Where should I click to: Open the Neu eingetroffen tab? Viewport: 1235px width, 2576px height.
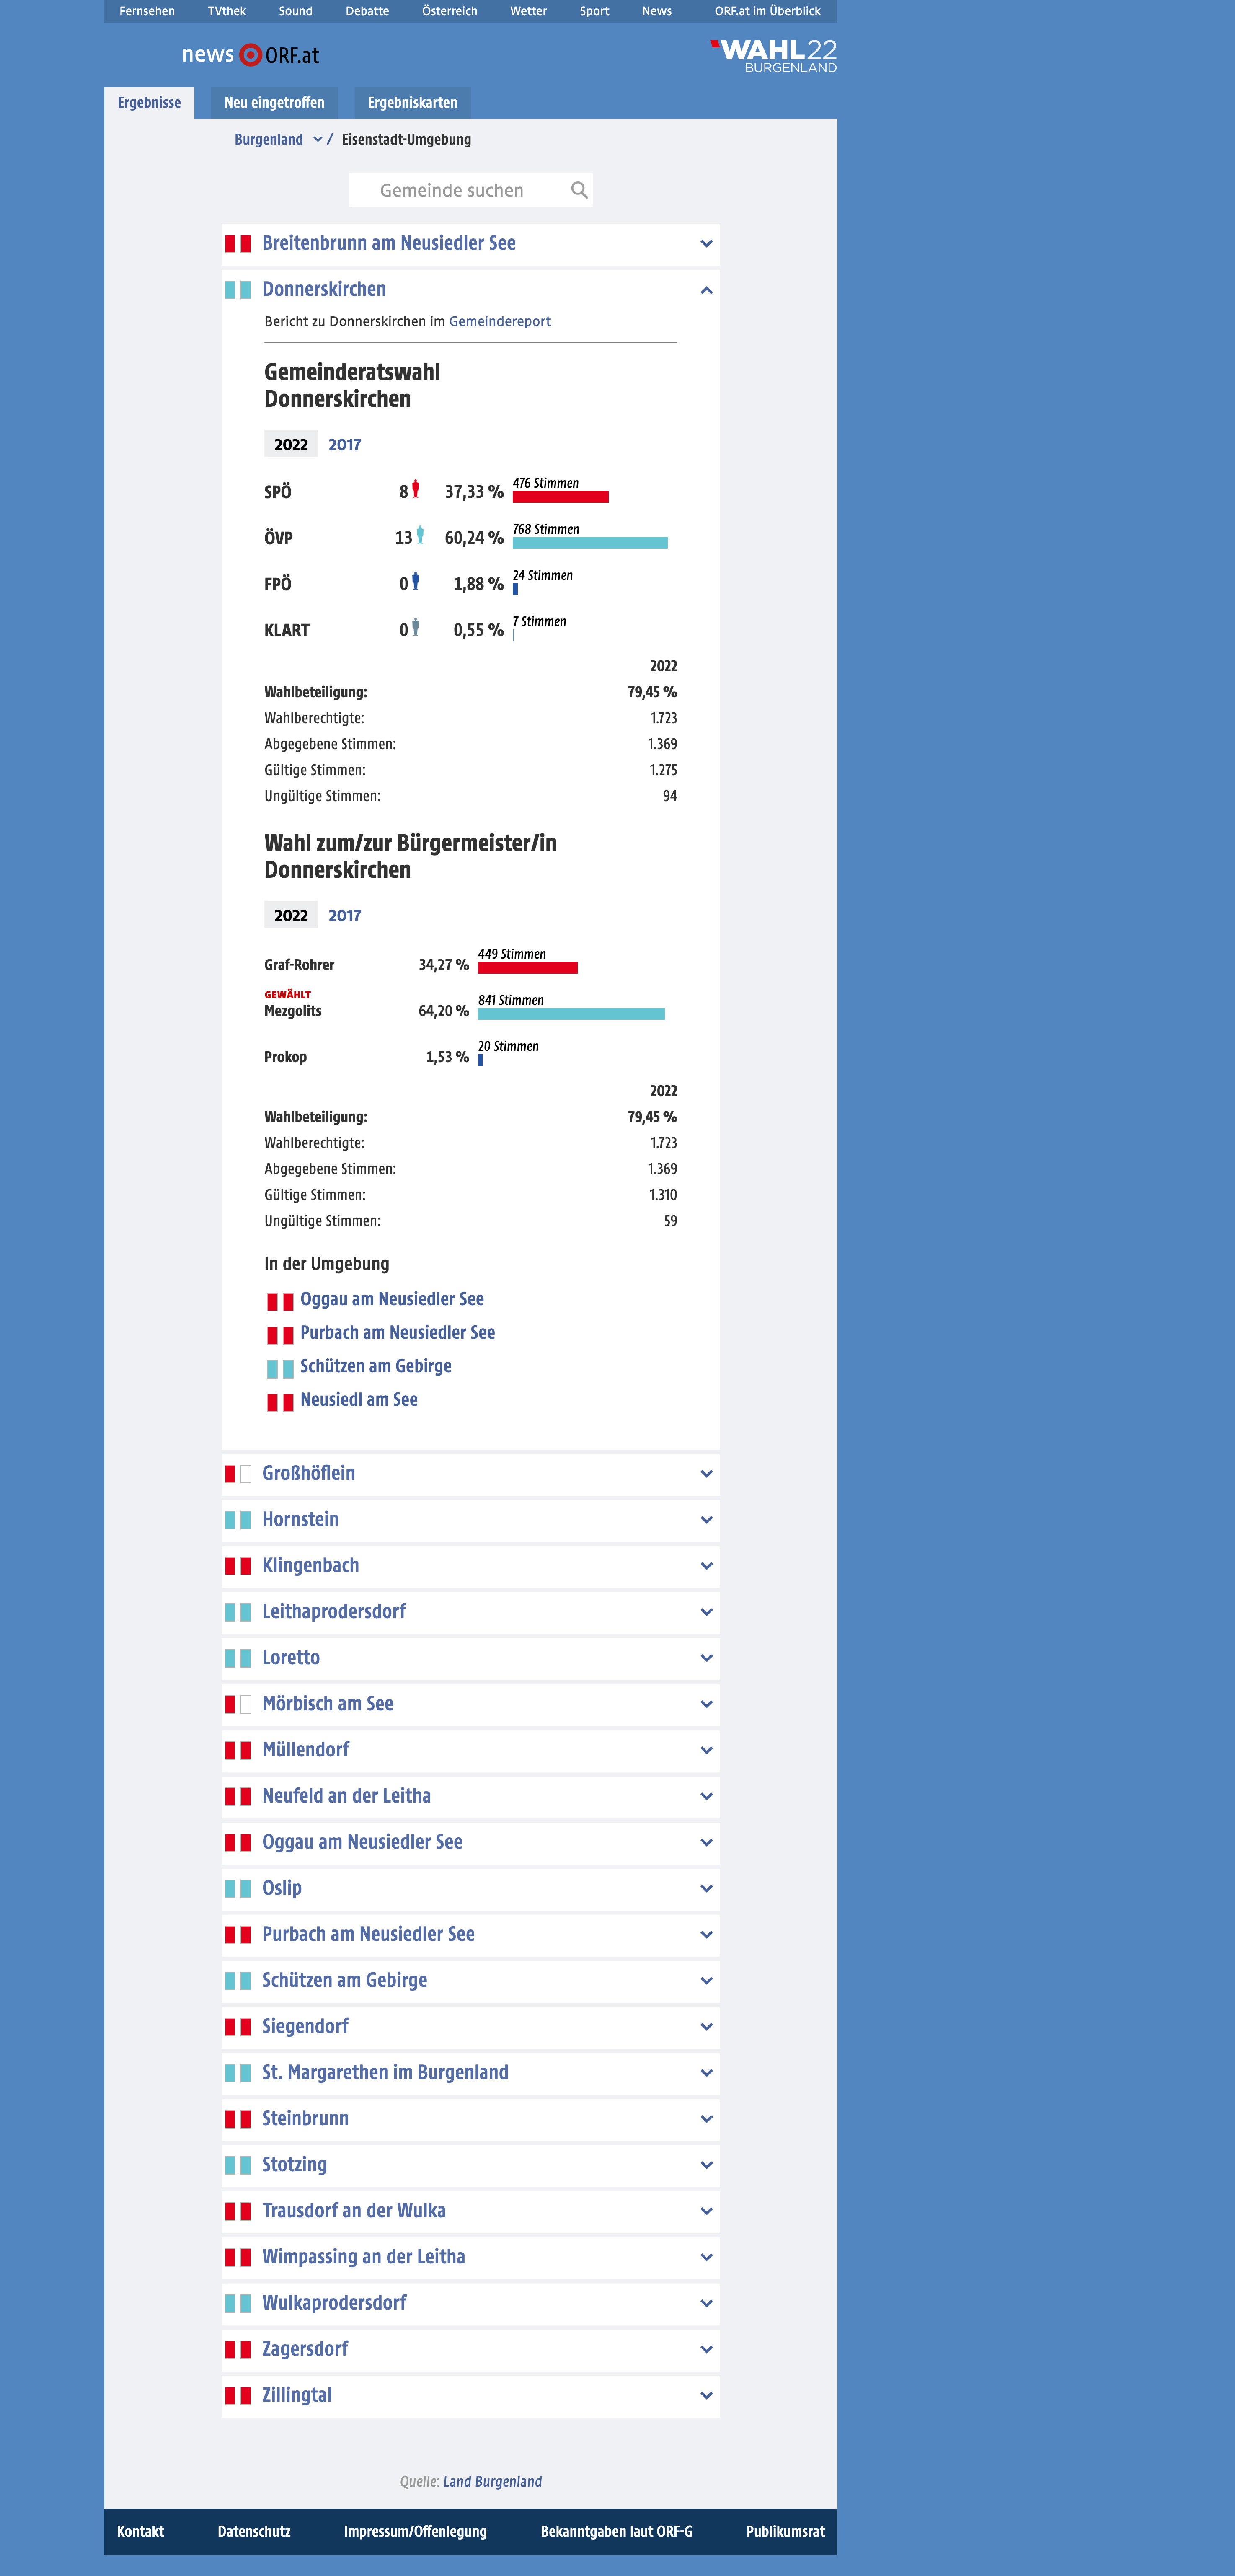[274, 103]
